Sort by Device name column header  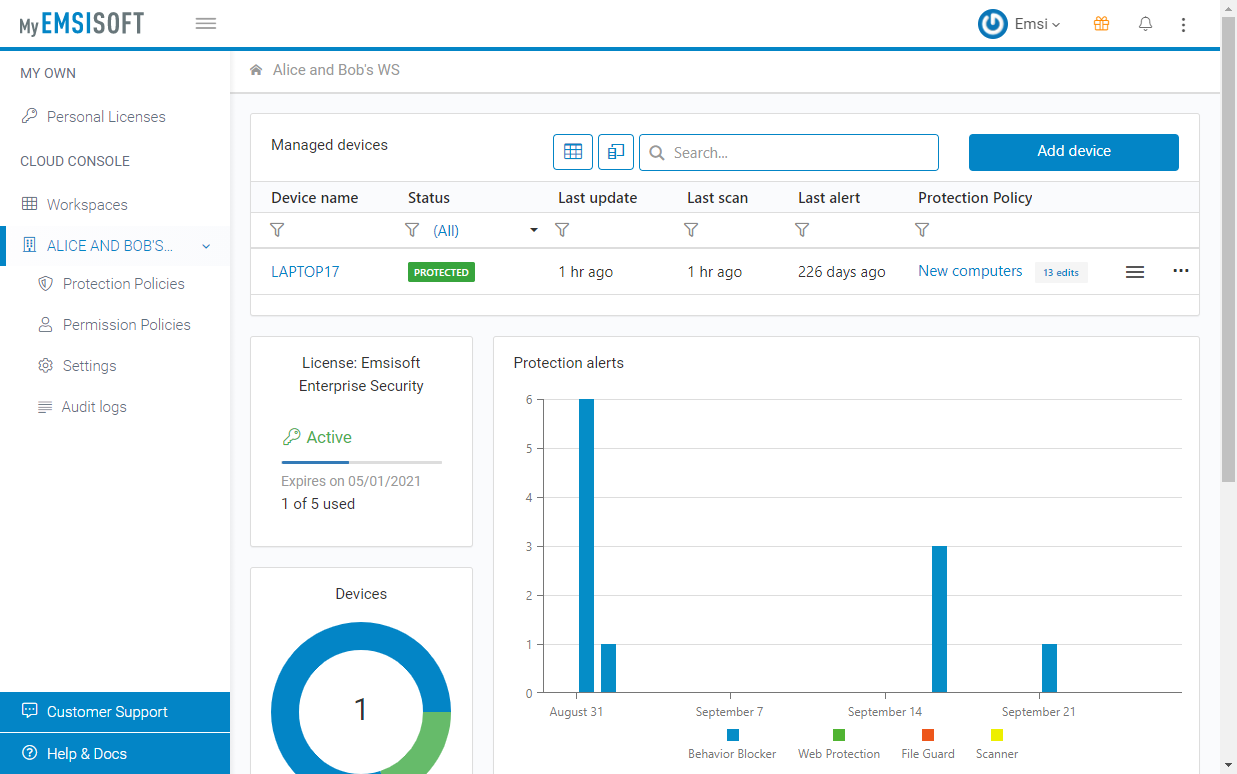pos(314,198)
